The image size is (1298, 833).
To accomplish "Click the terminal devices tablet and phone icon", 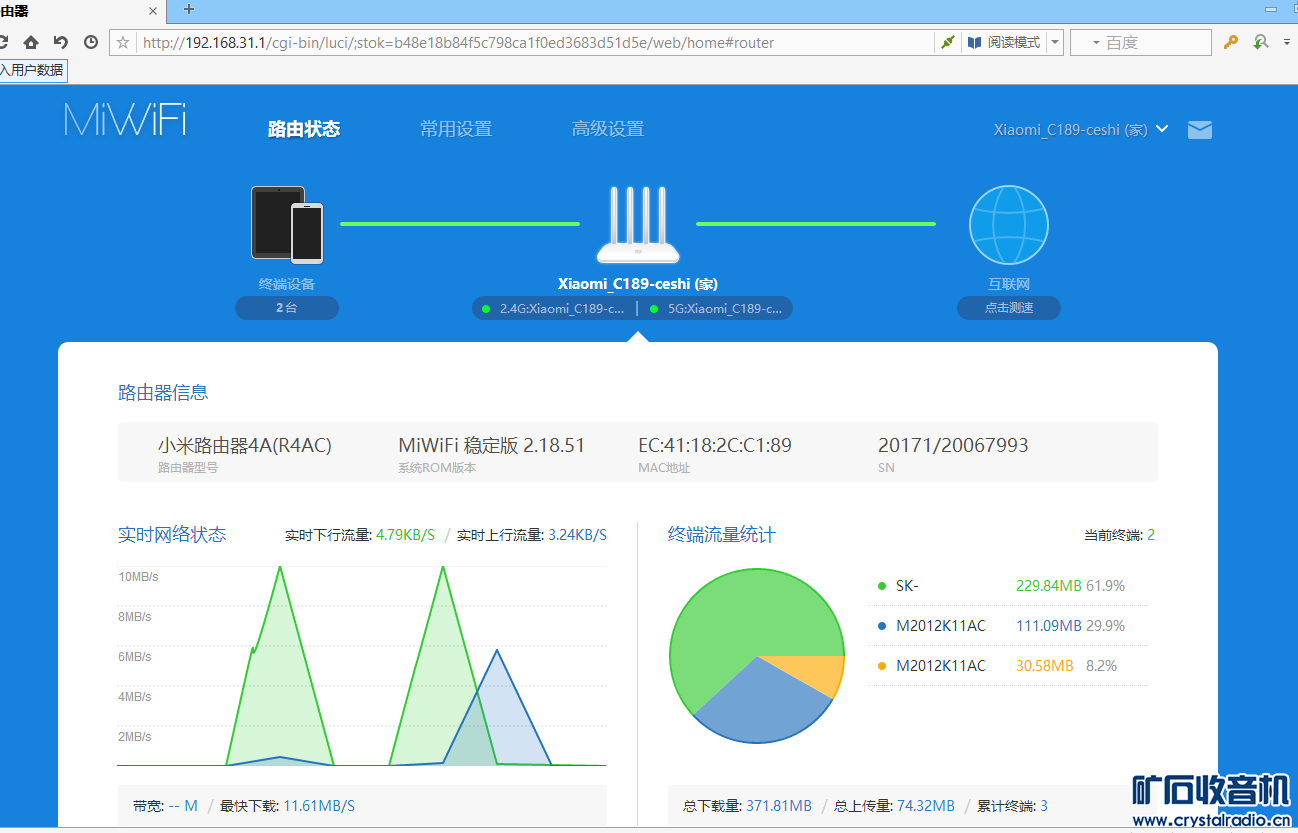I will point(287,223).
